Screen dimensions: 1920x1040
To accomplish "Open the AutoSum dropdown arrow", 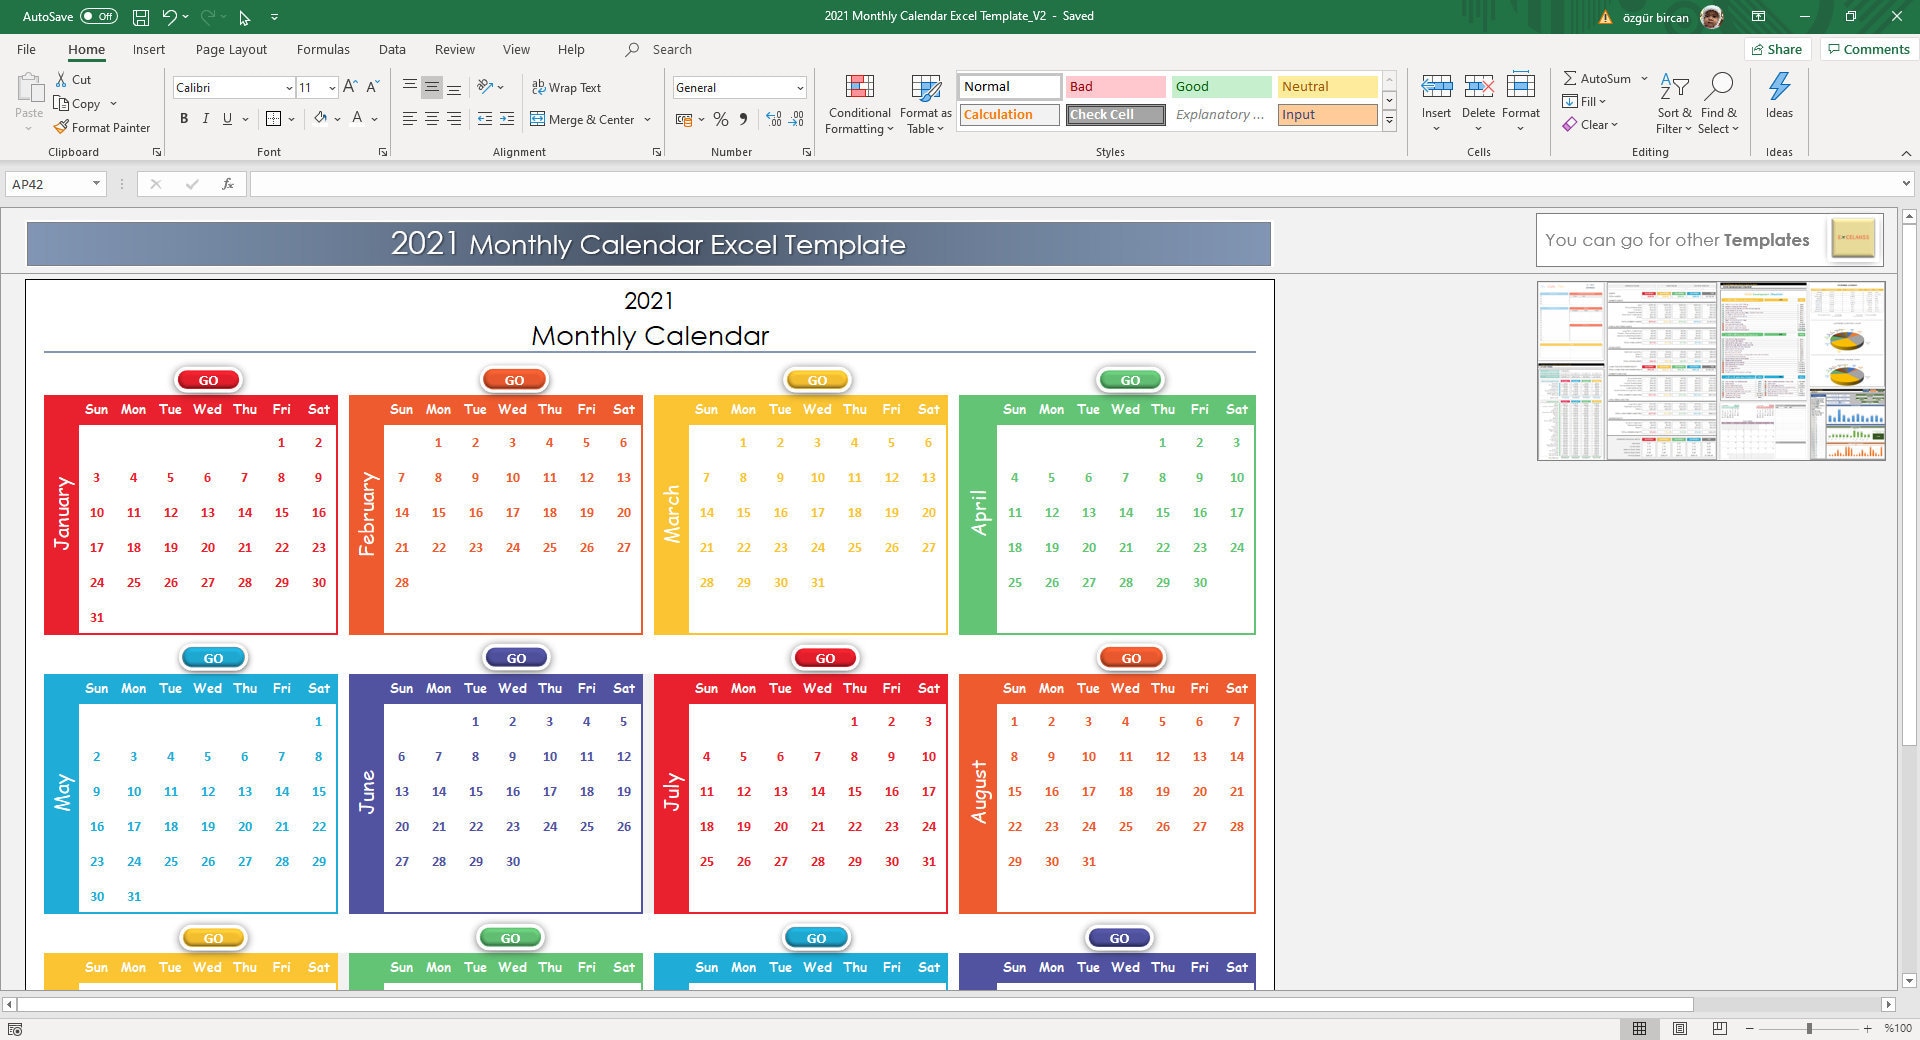I will click(x=1644, y=78).
